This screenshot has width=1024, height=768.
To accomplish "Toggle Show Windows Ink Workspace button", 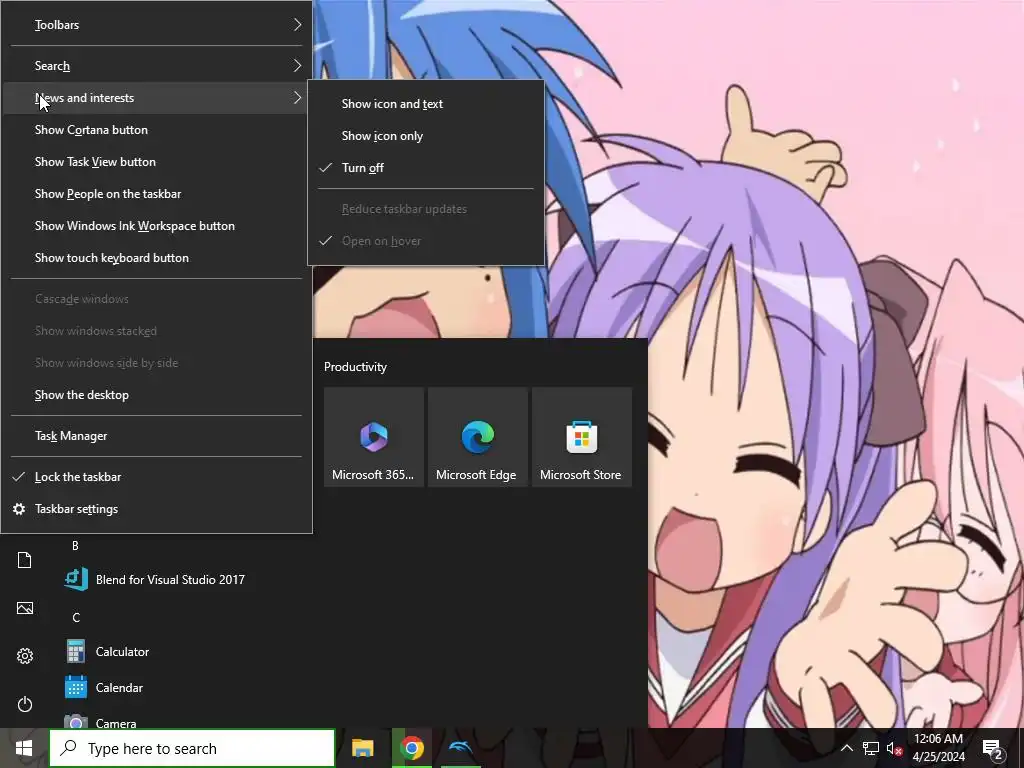I will (x=157, y=226).
